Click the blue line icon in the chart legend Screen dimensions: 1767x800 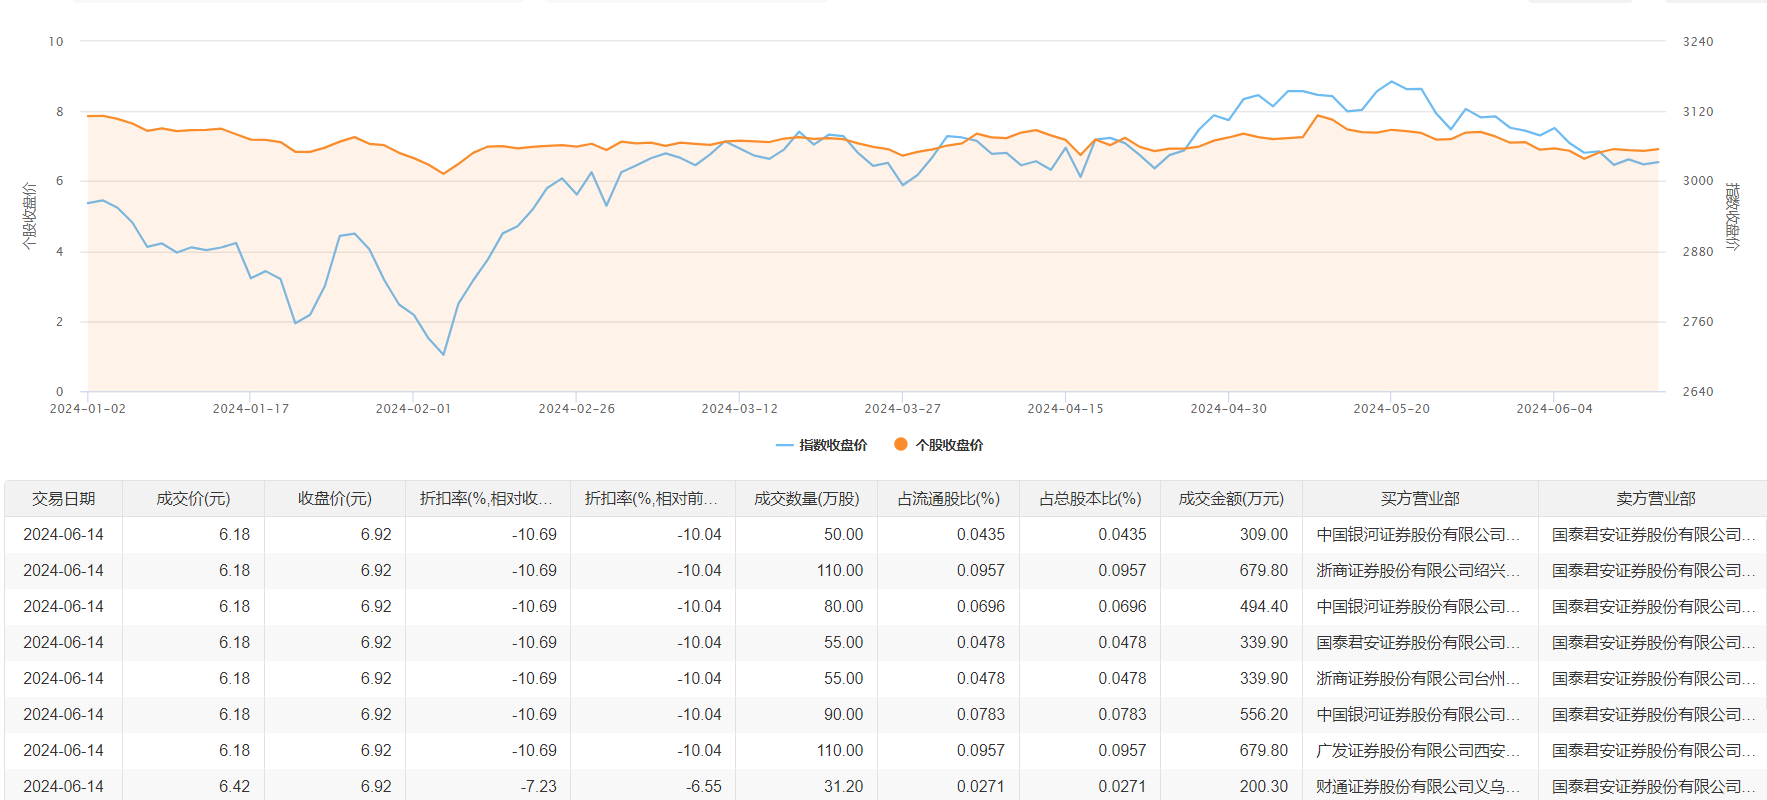784,445
